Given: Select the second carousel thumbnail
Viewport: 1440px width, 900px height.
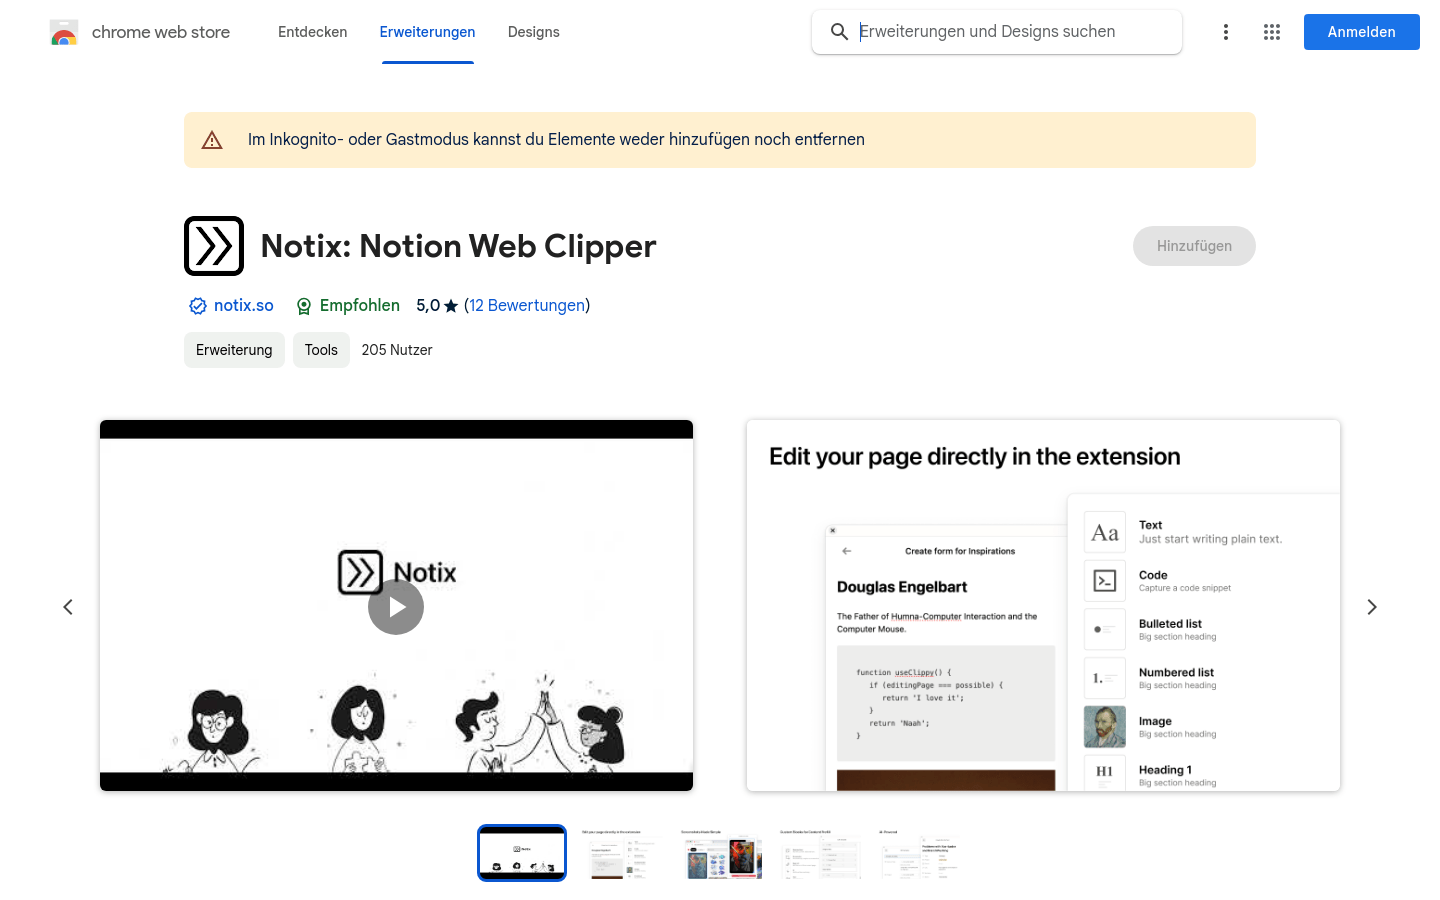Looking at the screenshot, I should pos(622,853).
